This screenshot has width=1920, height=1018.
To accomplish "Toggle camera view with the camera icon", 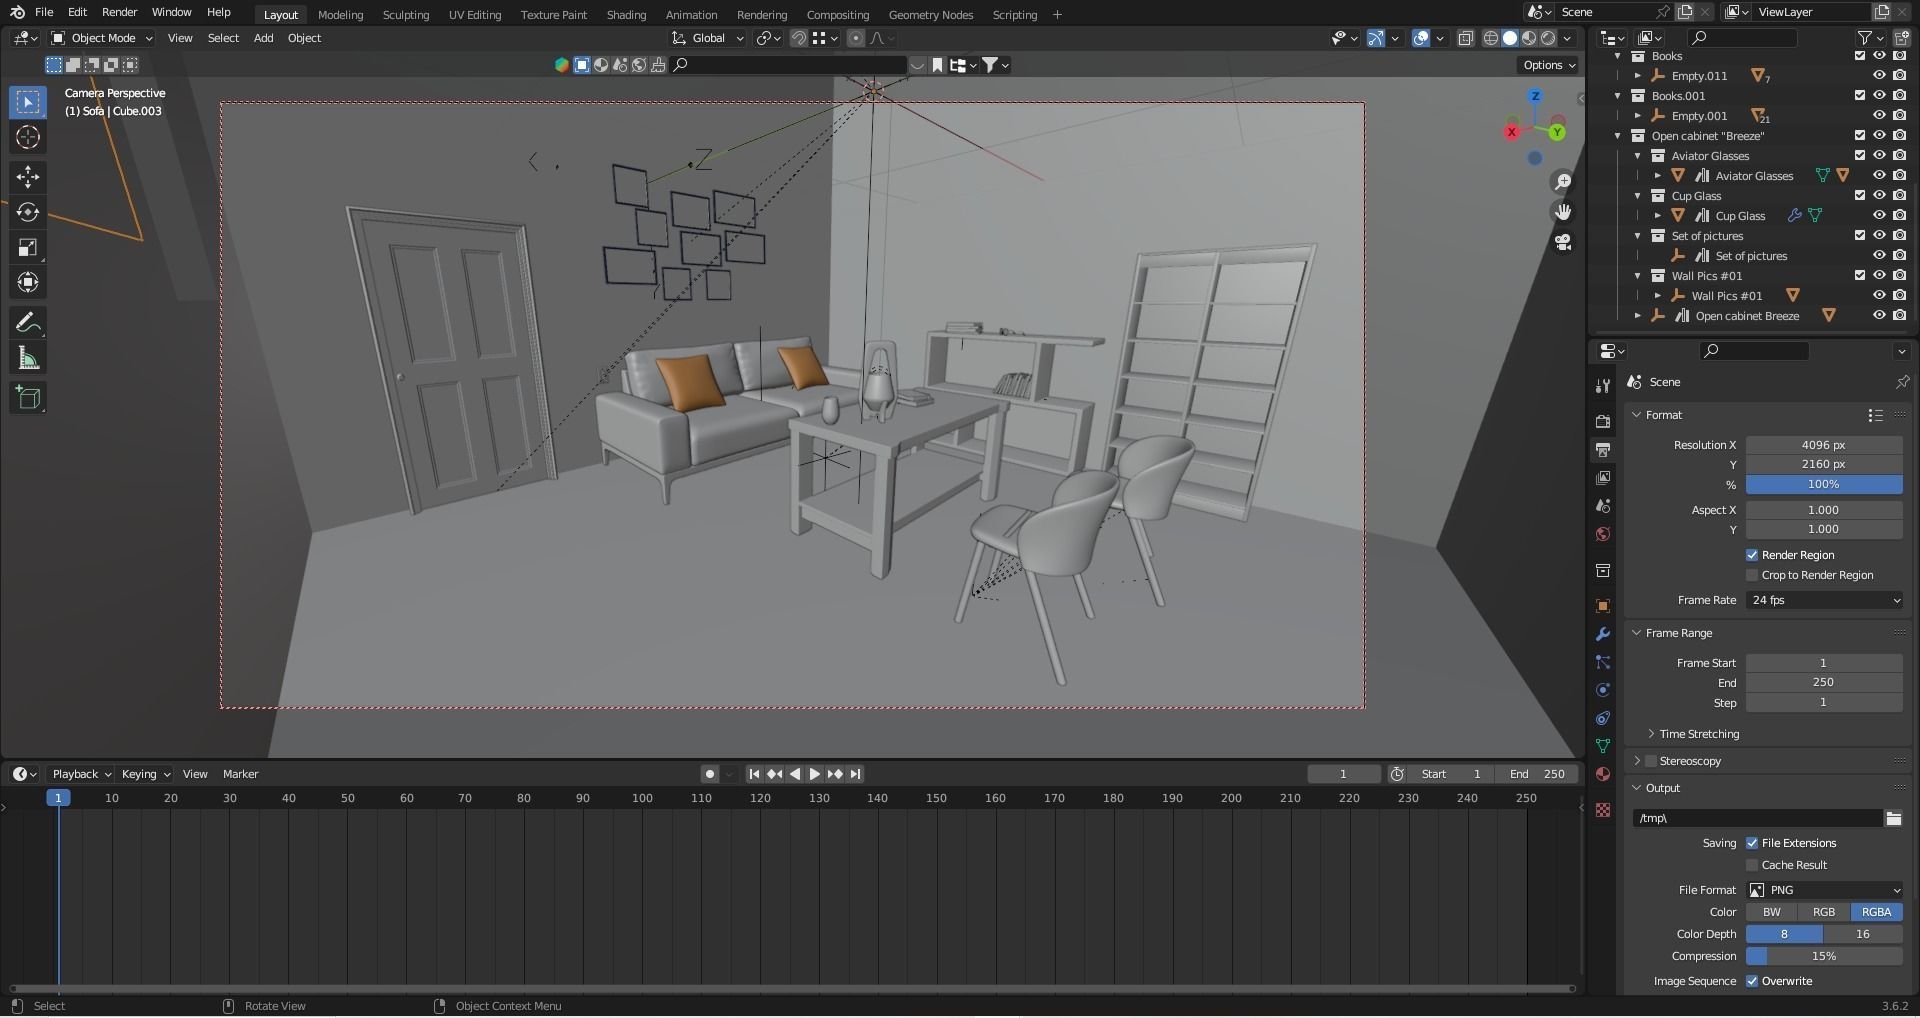I will tap(1562, 242).
